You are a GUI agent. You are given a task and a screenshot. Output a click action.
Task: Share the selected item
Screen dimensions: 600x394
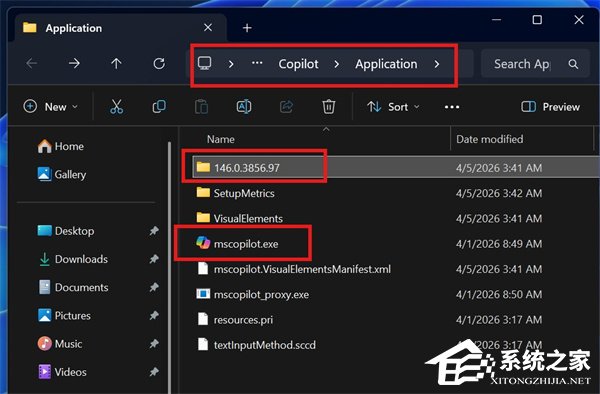point(286,107)
